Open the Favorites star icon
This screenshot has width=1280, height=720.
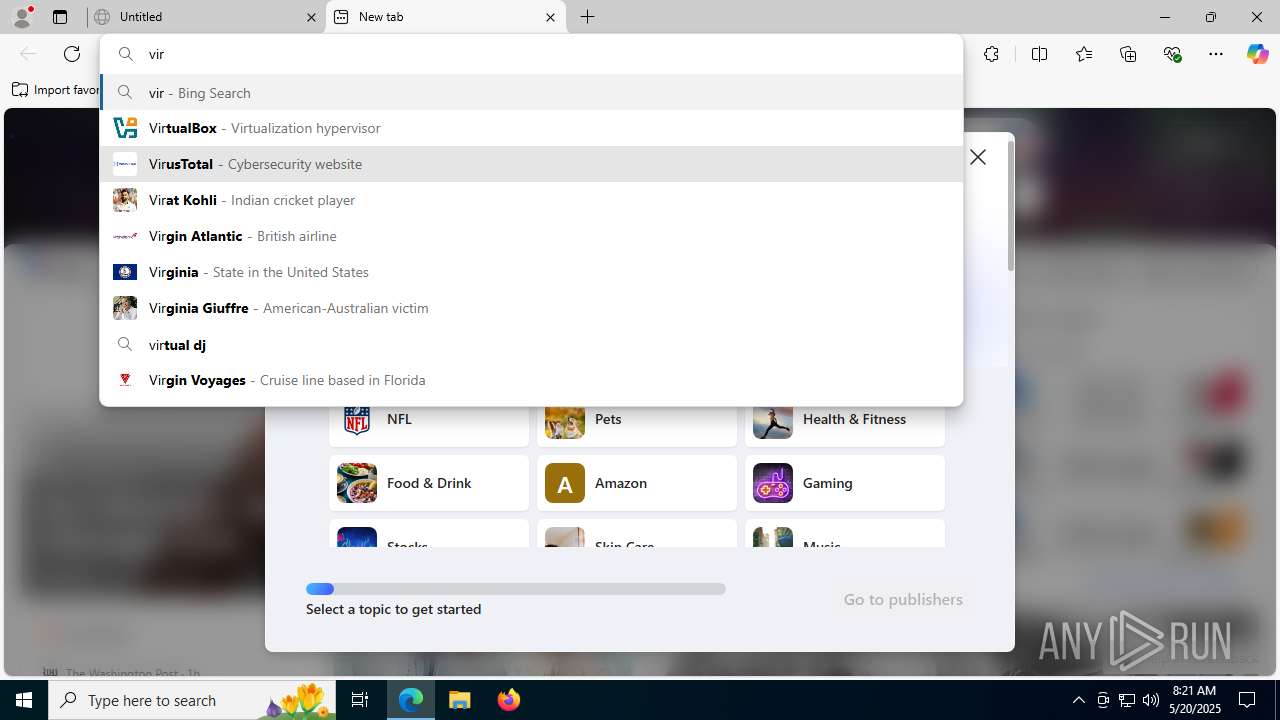(x=1084, y=54)
